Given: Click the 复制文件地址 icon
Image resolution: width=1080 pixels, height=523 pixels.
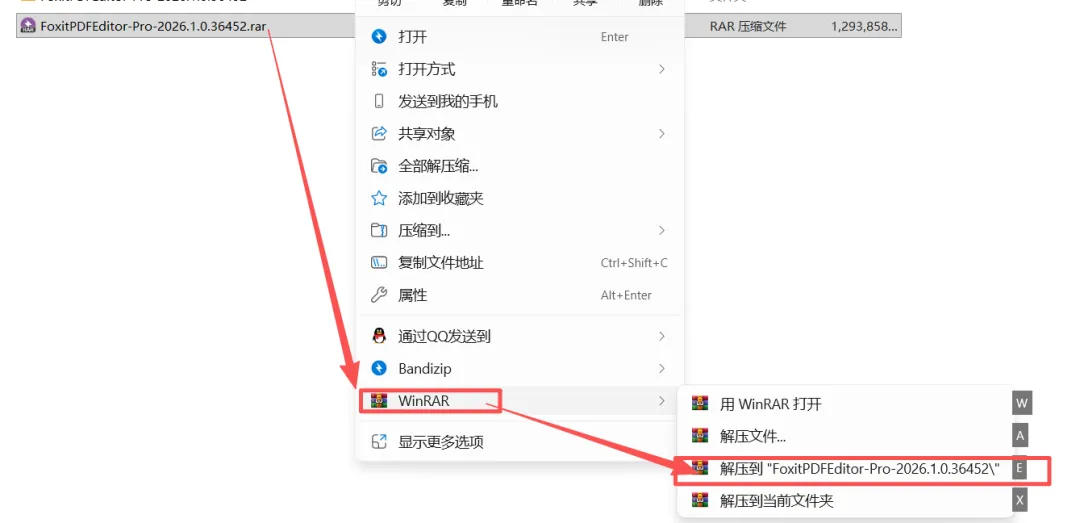Looking at the screenshot, I should point(379,263).
